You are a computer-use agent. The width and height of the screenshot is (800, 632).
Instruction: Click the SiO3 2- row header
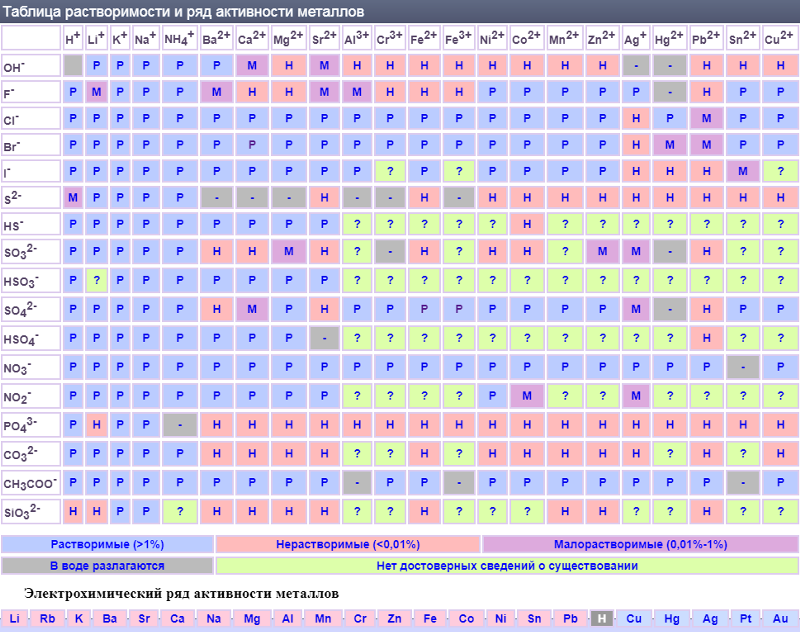30,512
